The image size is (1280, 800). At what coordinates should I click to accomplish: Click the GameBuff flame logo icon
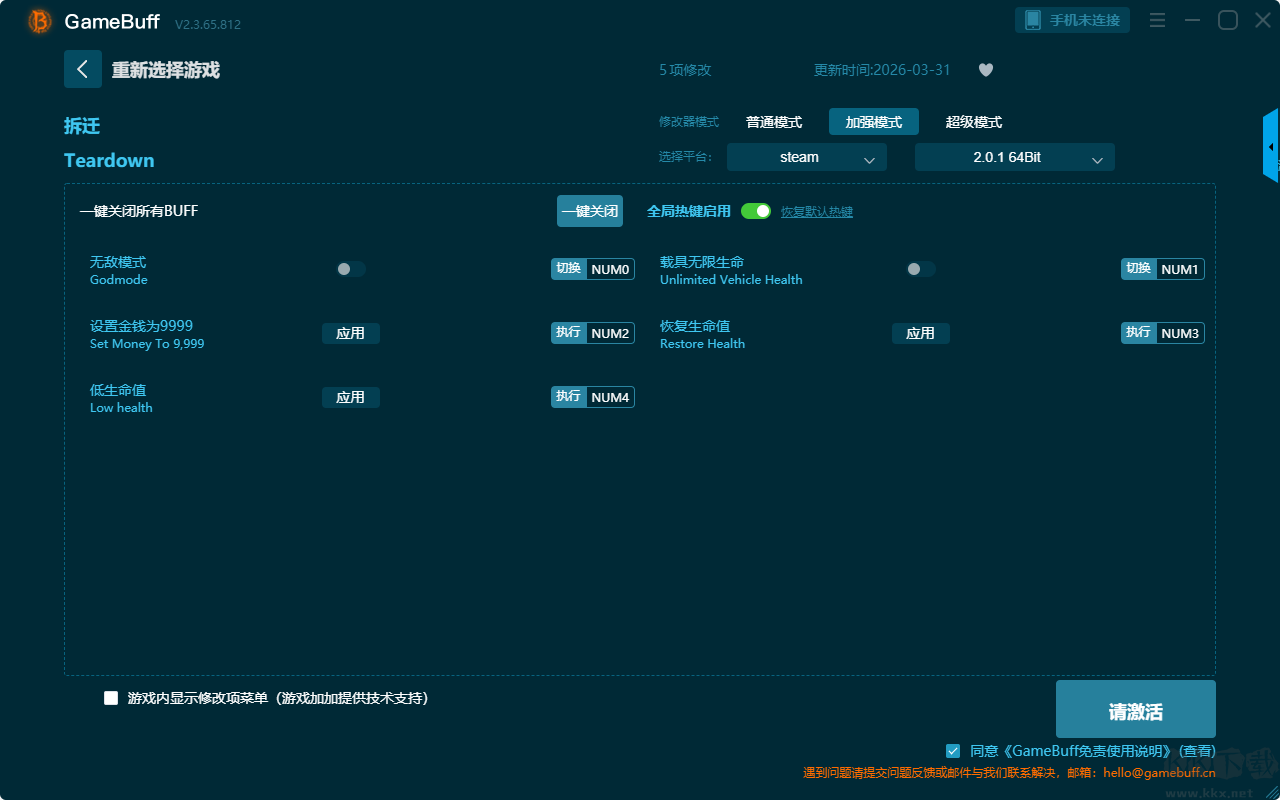pos(40,21)
